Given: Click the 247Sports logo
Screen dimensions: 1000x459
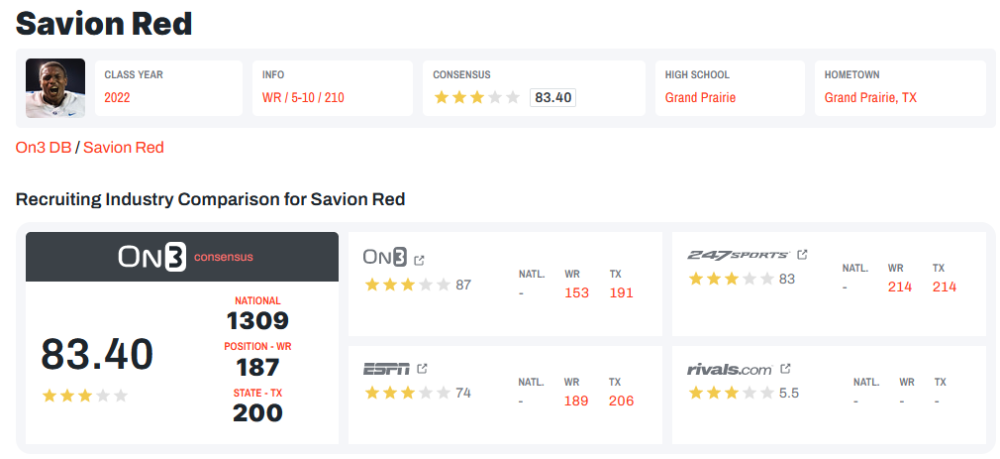Looking at the screenshot, I should coord(738,255).
